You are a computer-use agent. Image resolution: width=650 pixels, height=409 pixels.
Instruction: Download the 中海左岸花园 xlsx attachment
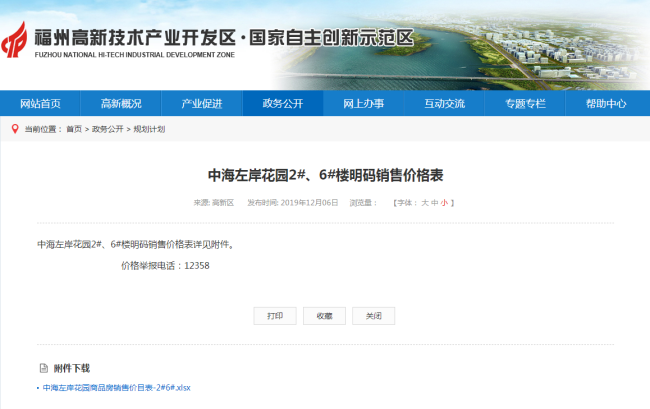click(x=116, y=388)
